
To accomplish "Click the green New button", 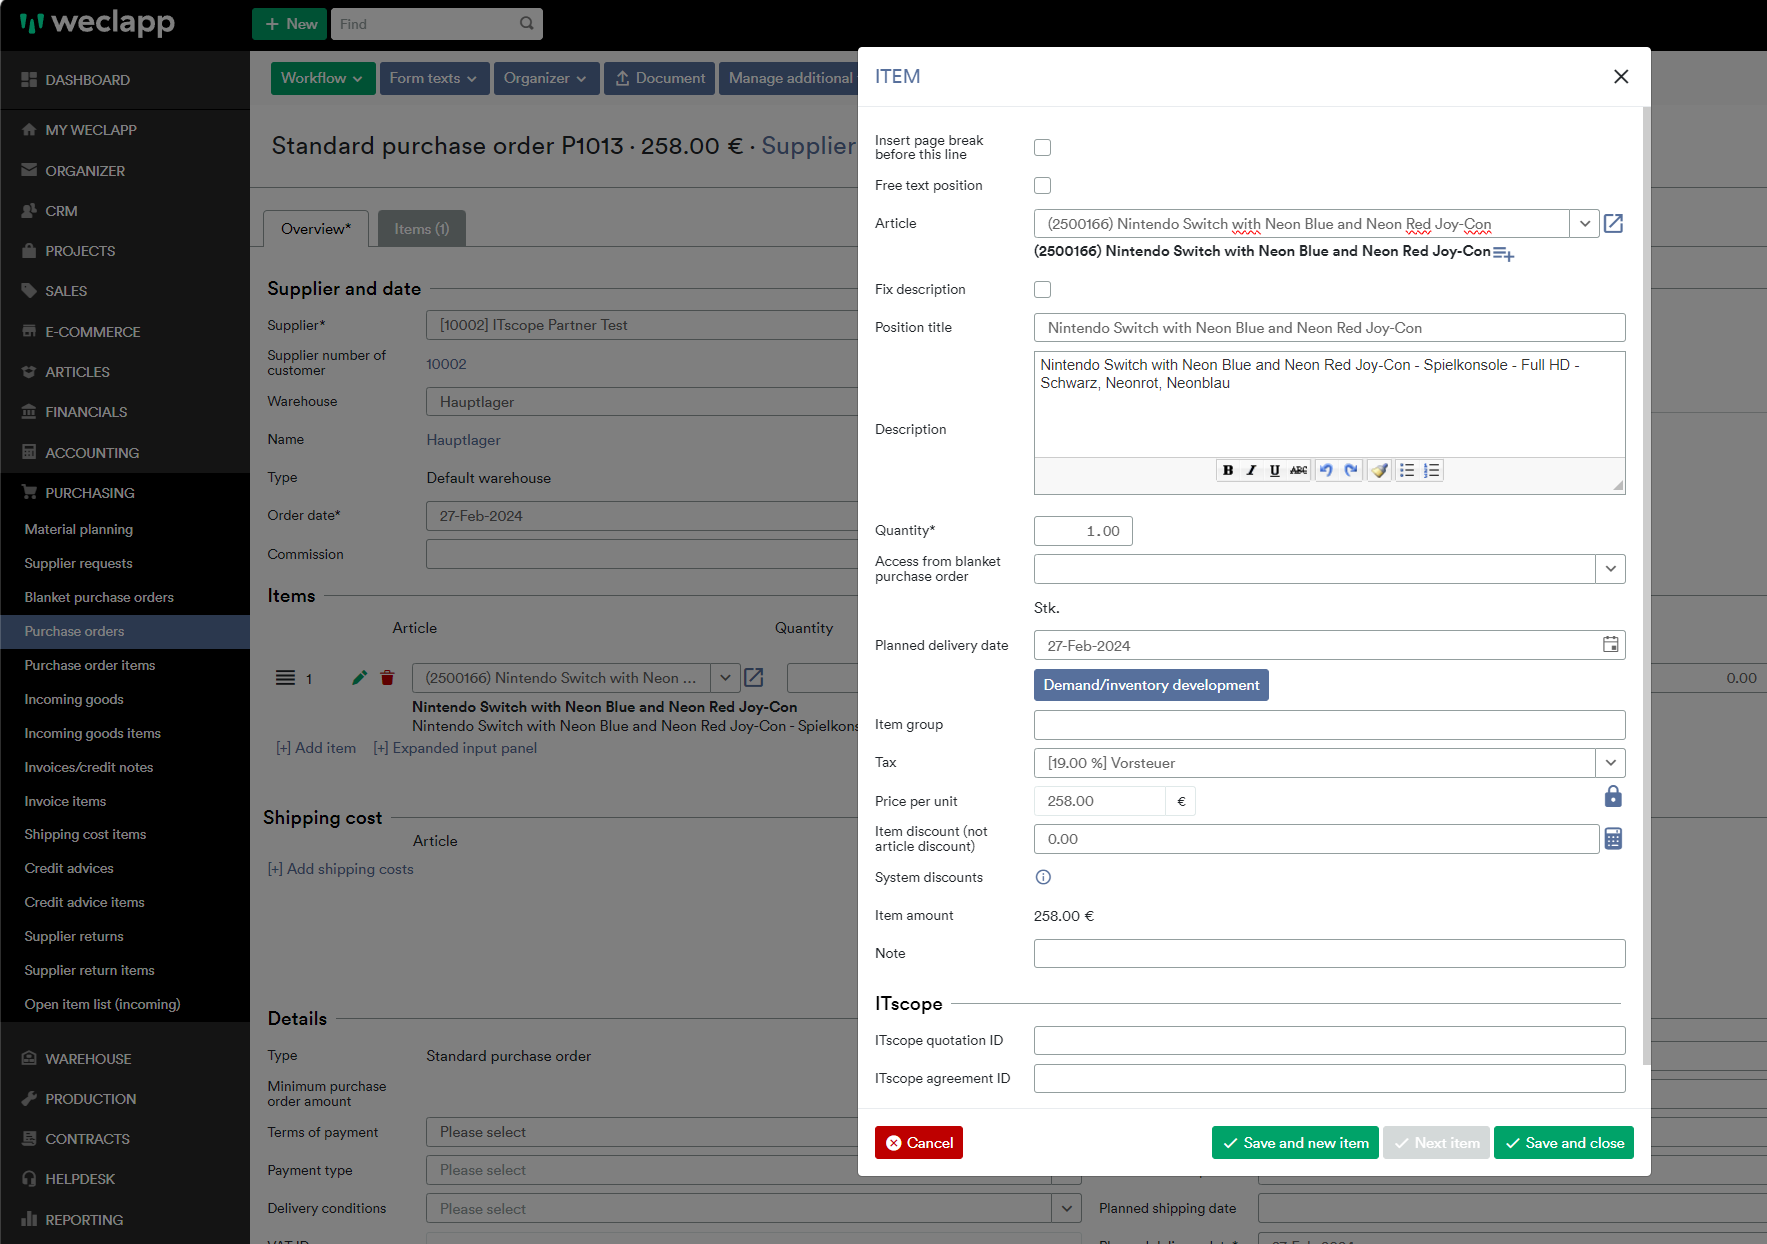I will [290, 24].
